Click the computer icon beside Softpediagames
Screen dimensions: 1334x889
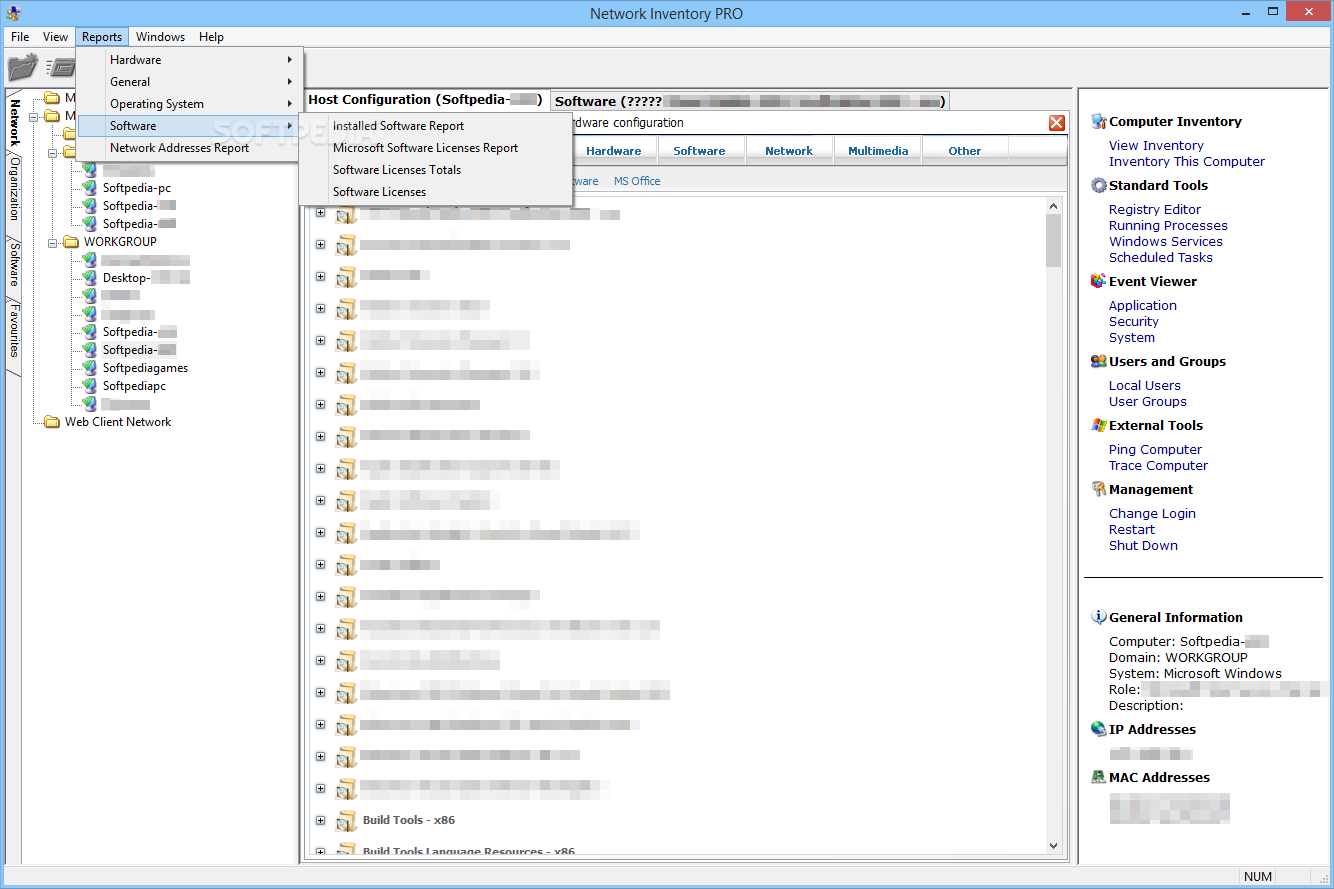[89, 368]
